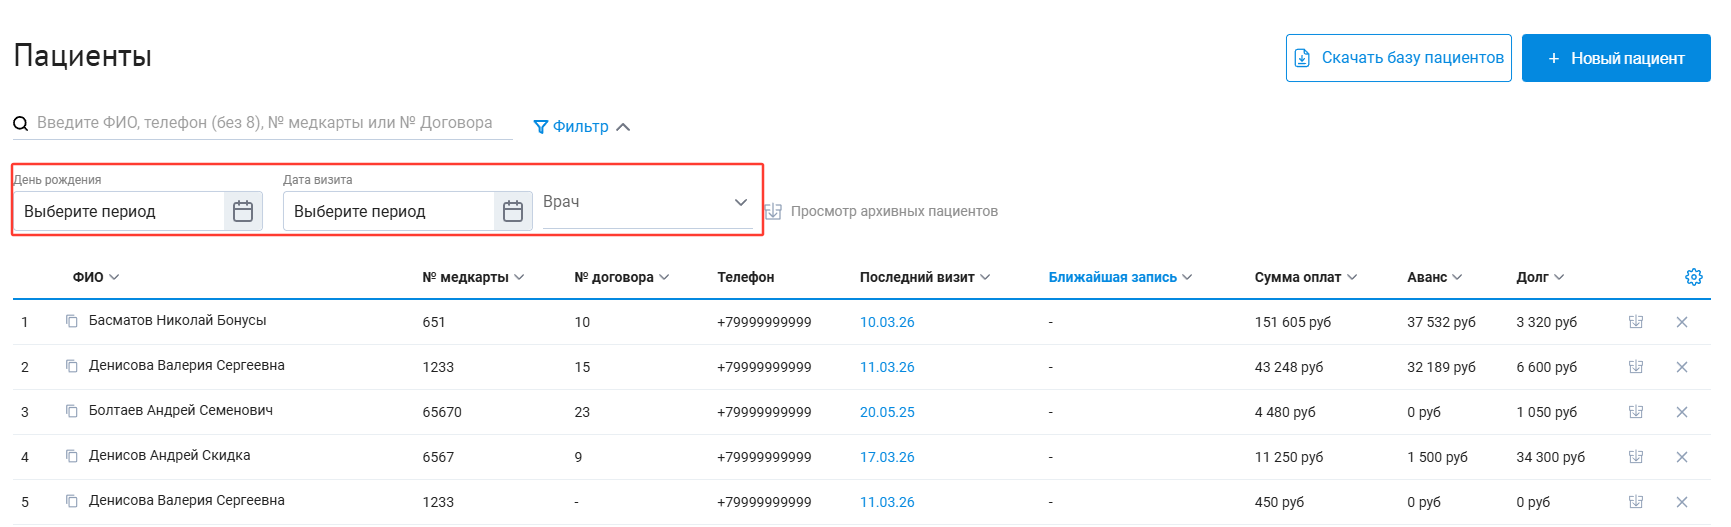Screen dimensions: 1731x527
Task: Copy name icon for Болтаев Андрей Семенович
Action: [72, 411]
